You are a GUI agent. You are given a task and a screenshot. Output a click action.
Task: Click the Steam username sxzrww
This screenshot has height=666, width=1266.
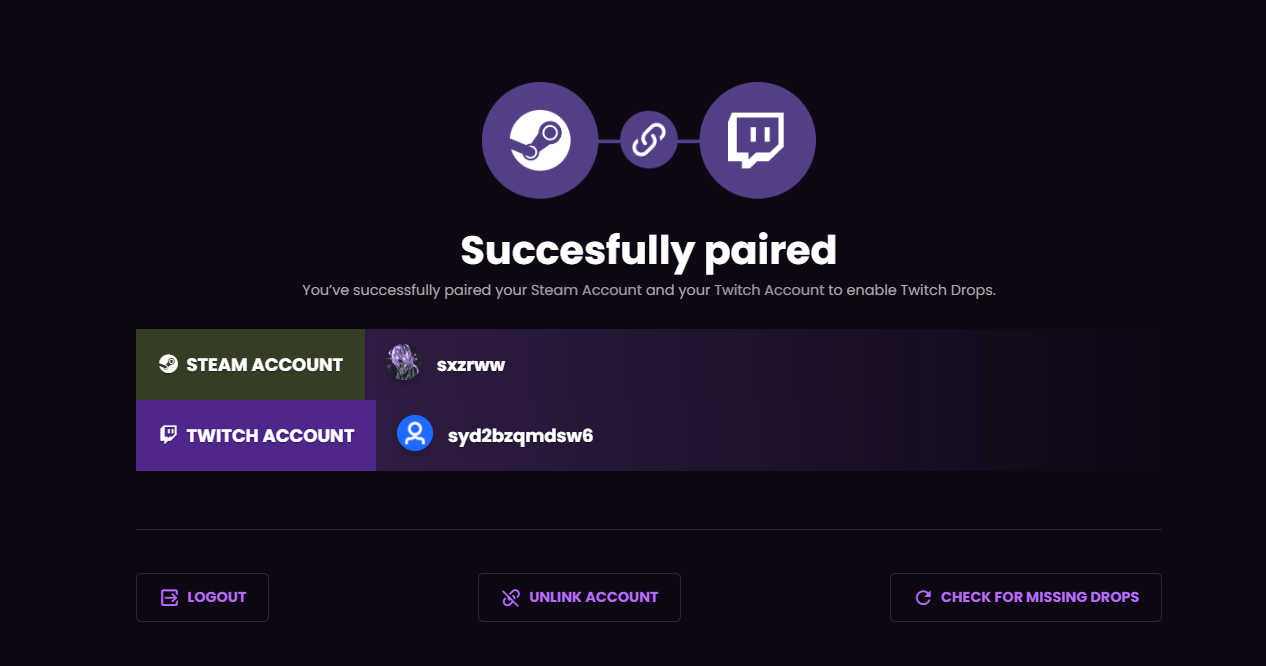pyautogui.click(x=471, y=365)
